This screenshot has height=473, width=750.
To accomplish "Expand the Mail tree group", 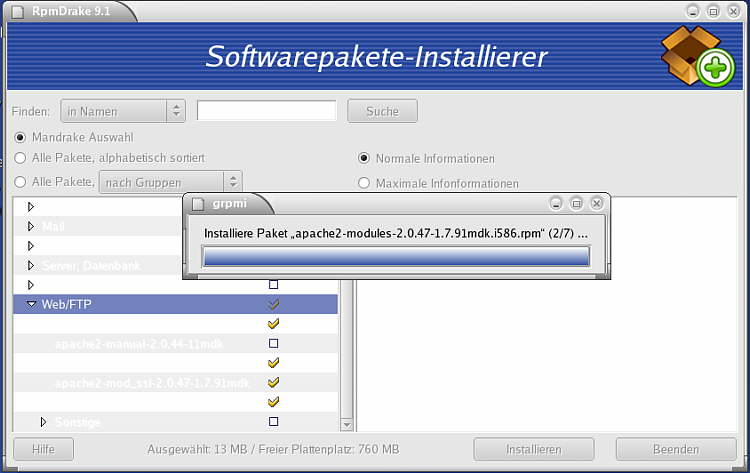I will tap(31, 226).
